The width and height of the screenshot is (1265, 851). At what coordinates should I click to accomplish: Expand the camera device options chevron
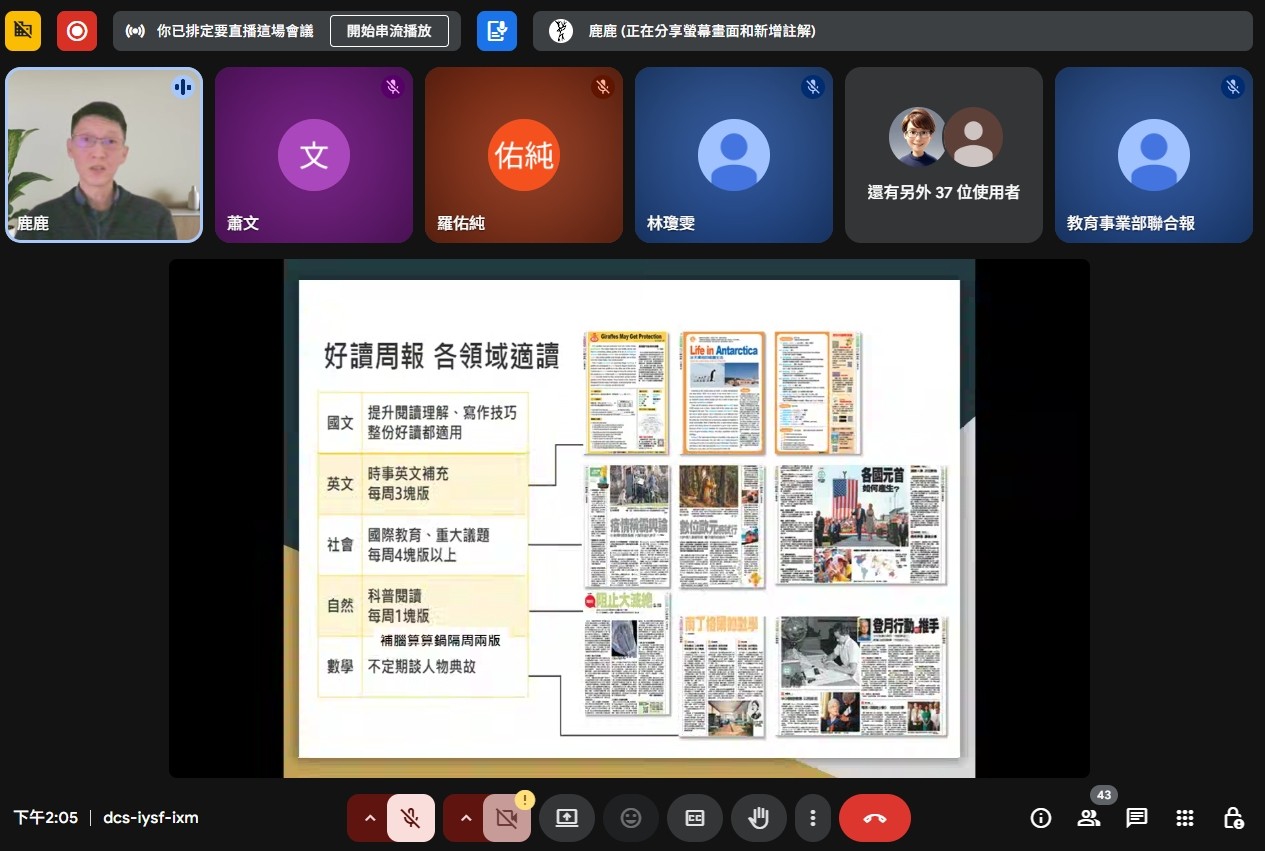[x=466, y=818]
